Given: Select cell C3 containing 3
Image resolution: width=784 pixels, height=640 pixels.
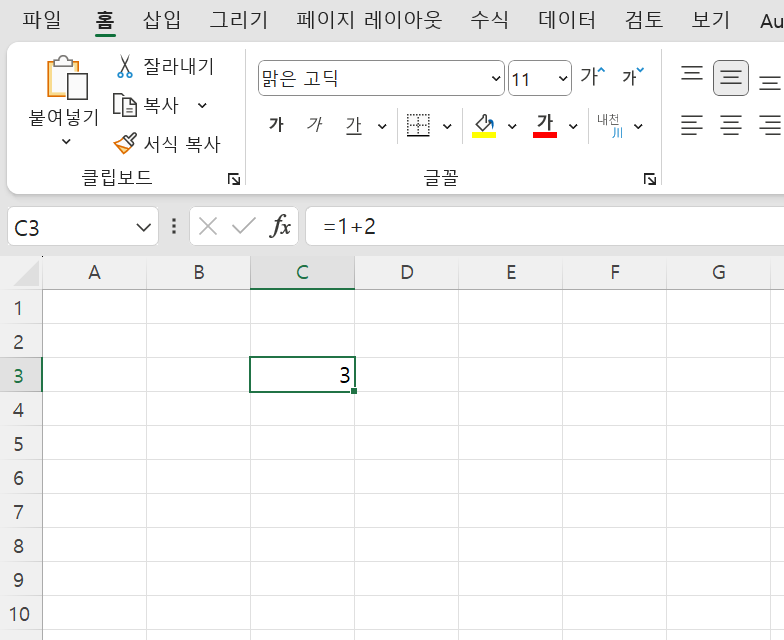Looking at the screenshot, I should click(x=302, y=374).
